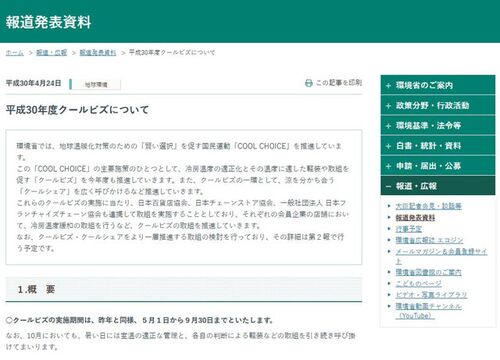Expand the 政策分野・行政活動 sidebar menu
This screenshot has width=500, height=360.
click(x=438, y=106)
